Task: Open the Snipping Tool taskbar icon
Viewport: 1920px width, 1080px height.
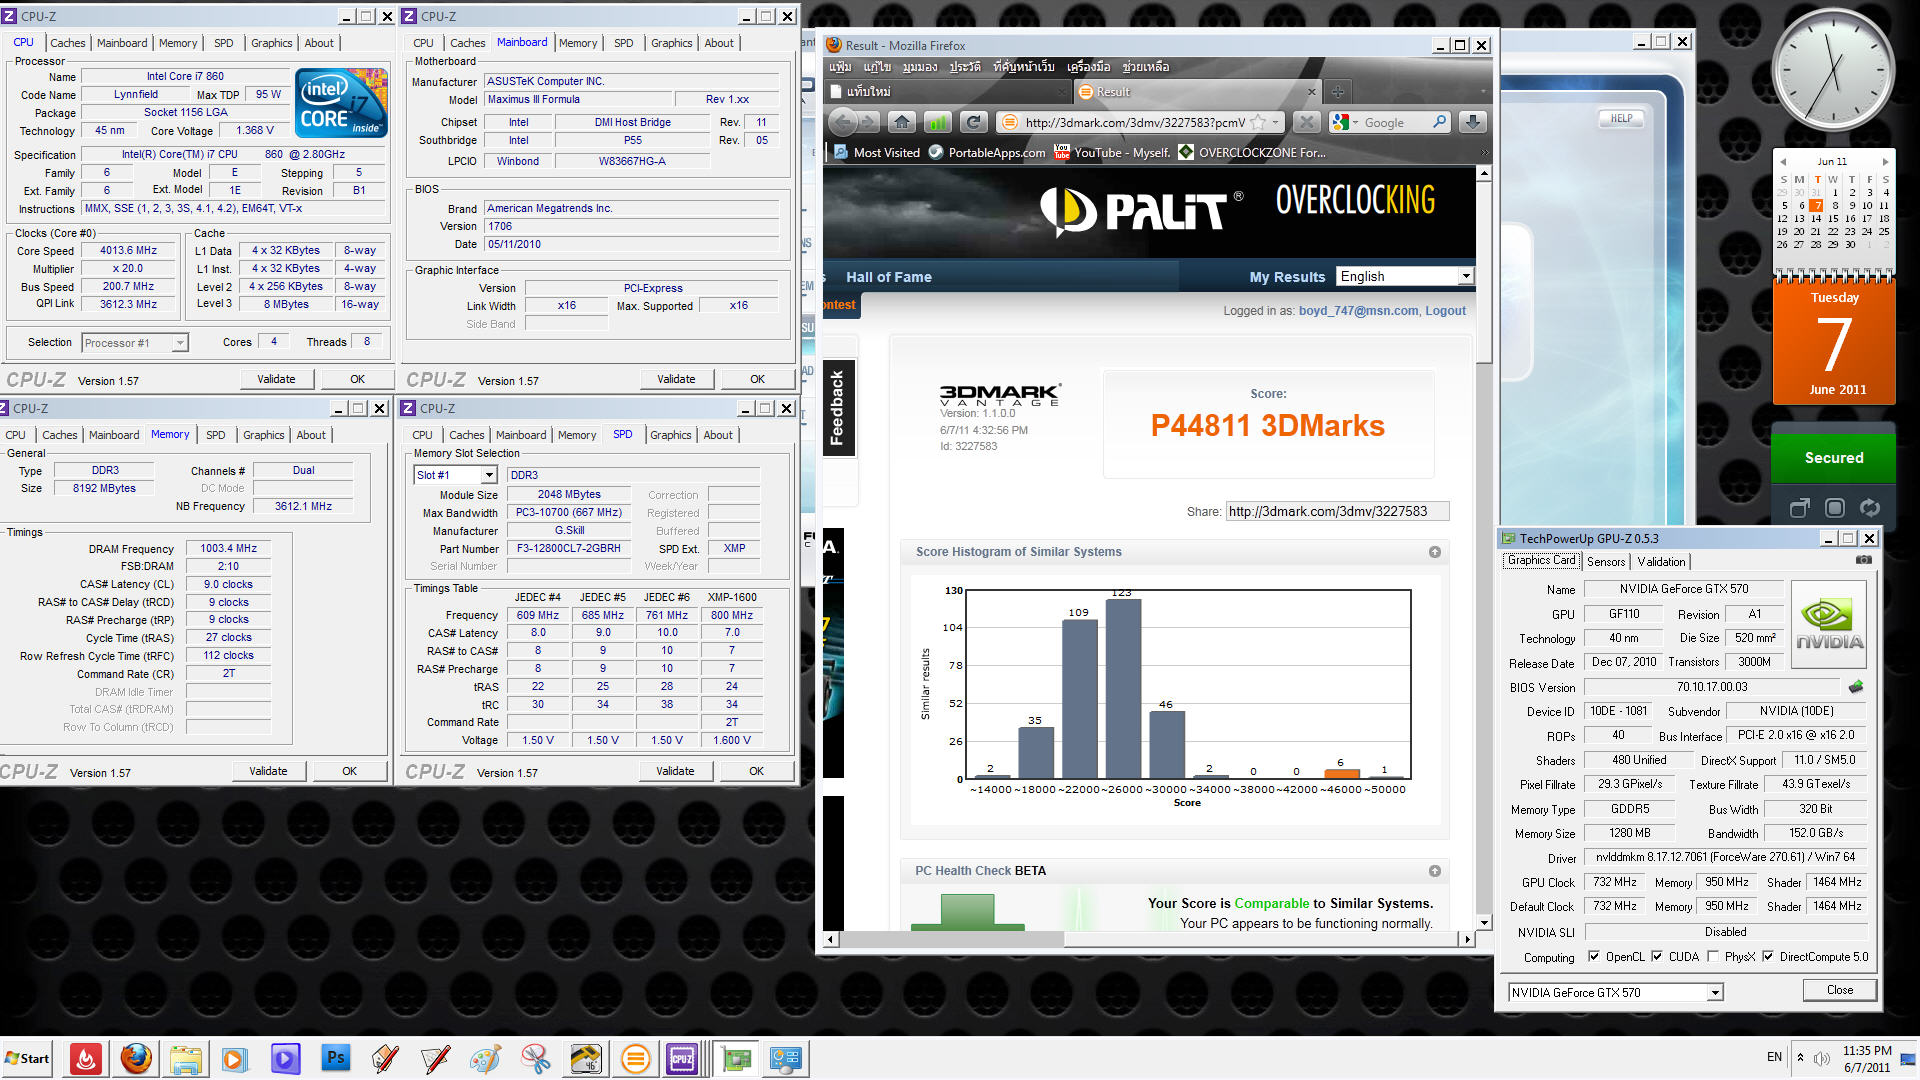Action: [535, 1058]
